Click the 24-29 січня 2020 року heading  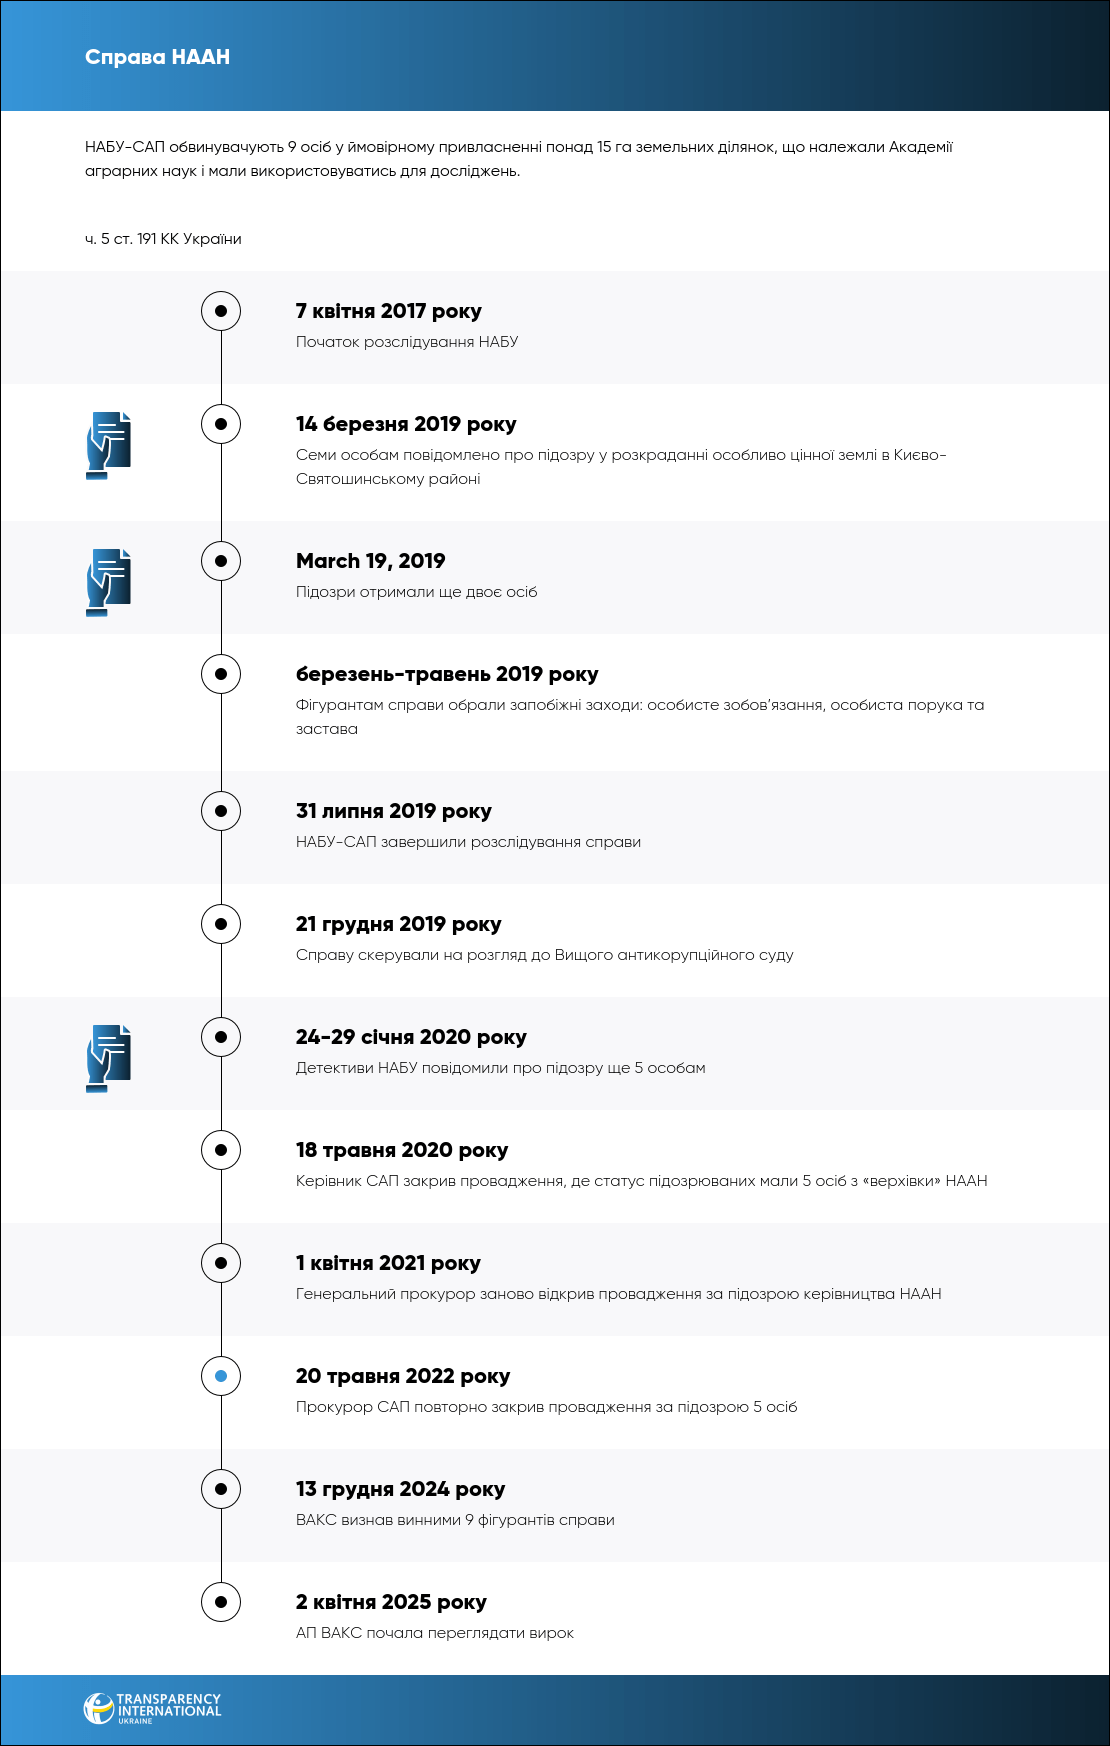411,1037
